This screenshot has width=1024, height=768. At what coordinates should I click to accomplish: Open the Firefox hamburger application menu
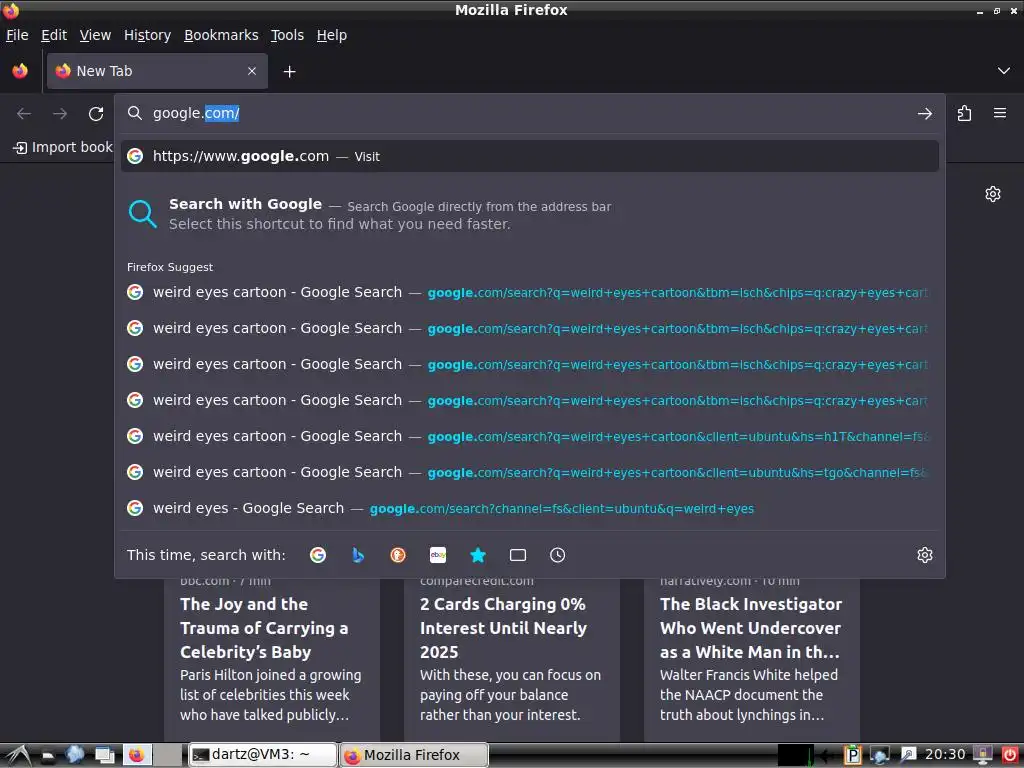(x=1000, y=113)
